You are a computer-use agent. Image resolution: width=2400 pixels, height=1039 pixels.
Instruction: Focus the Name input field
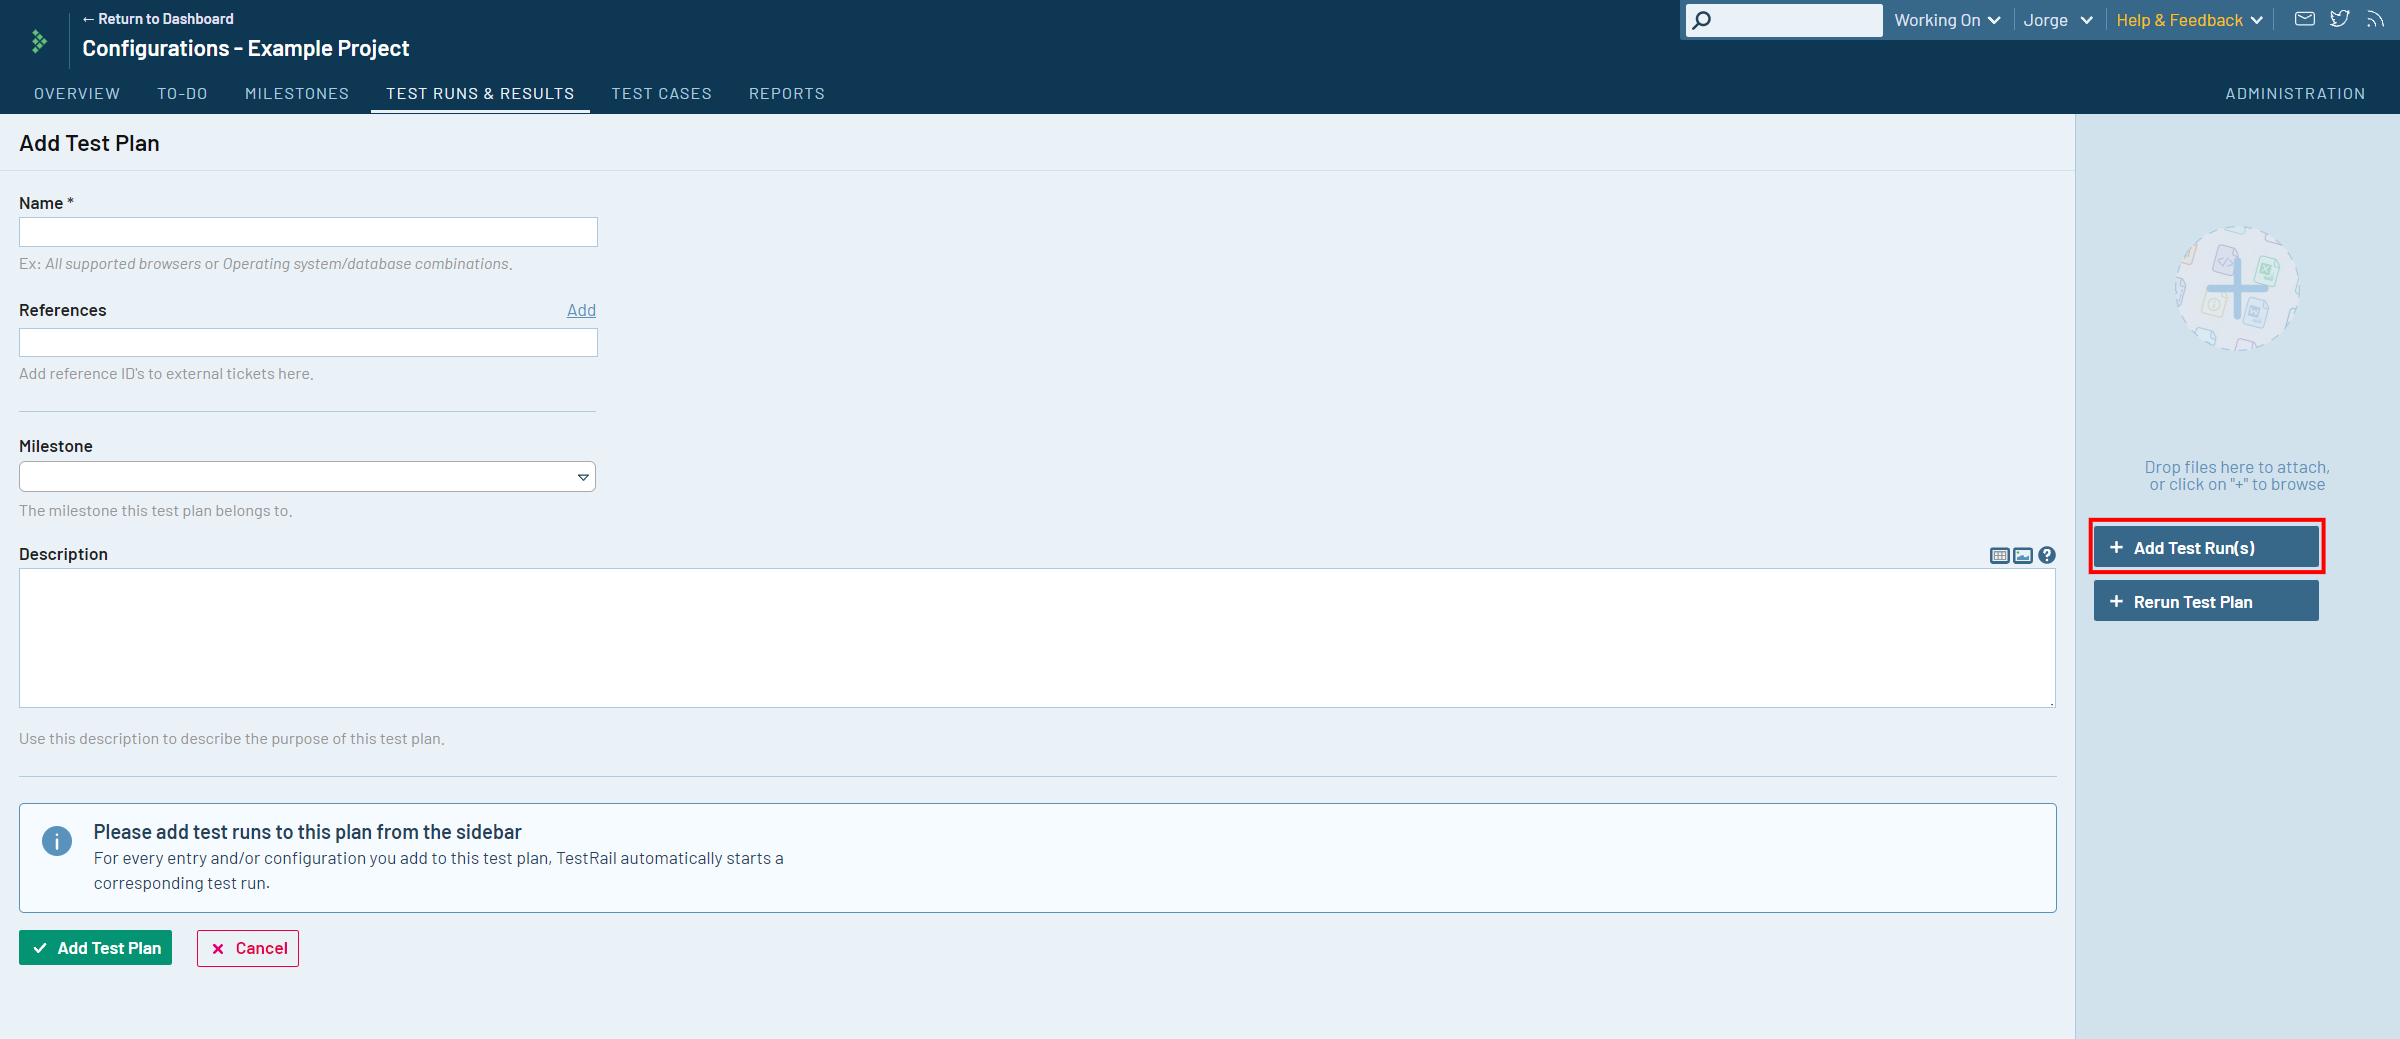pyautogui.click(x=308, y=232)
